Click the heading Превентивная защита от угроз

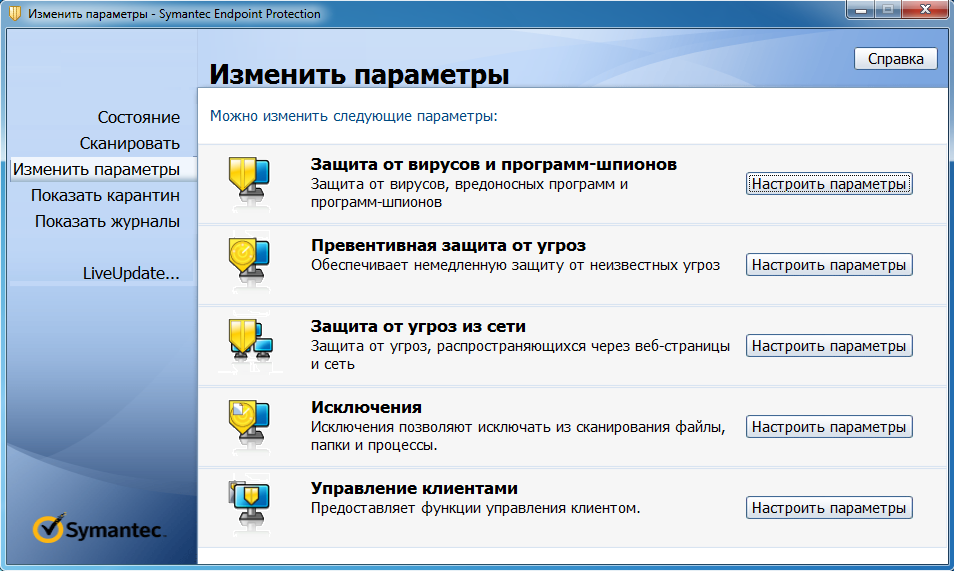click(448, 245)
